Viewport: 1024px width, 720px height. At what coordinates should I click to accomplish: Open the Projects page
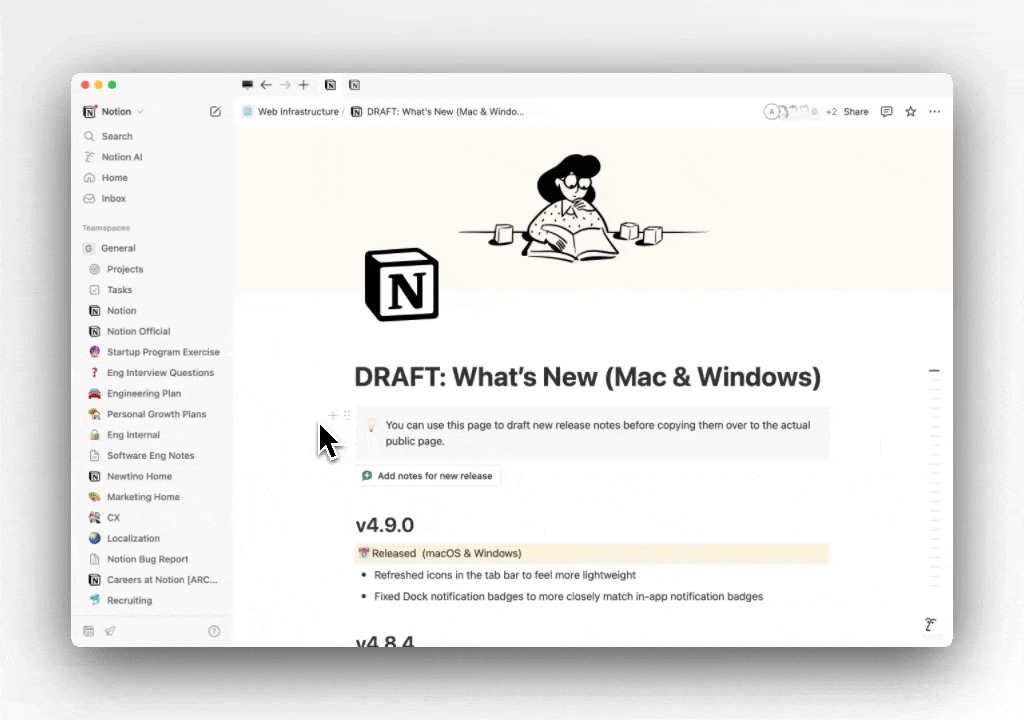click(125, 269)
